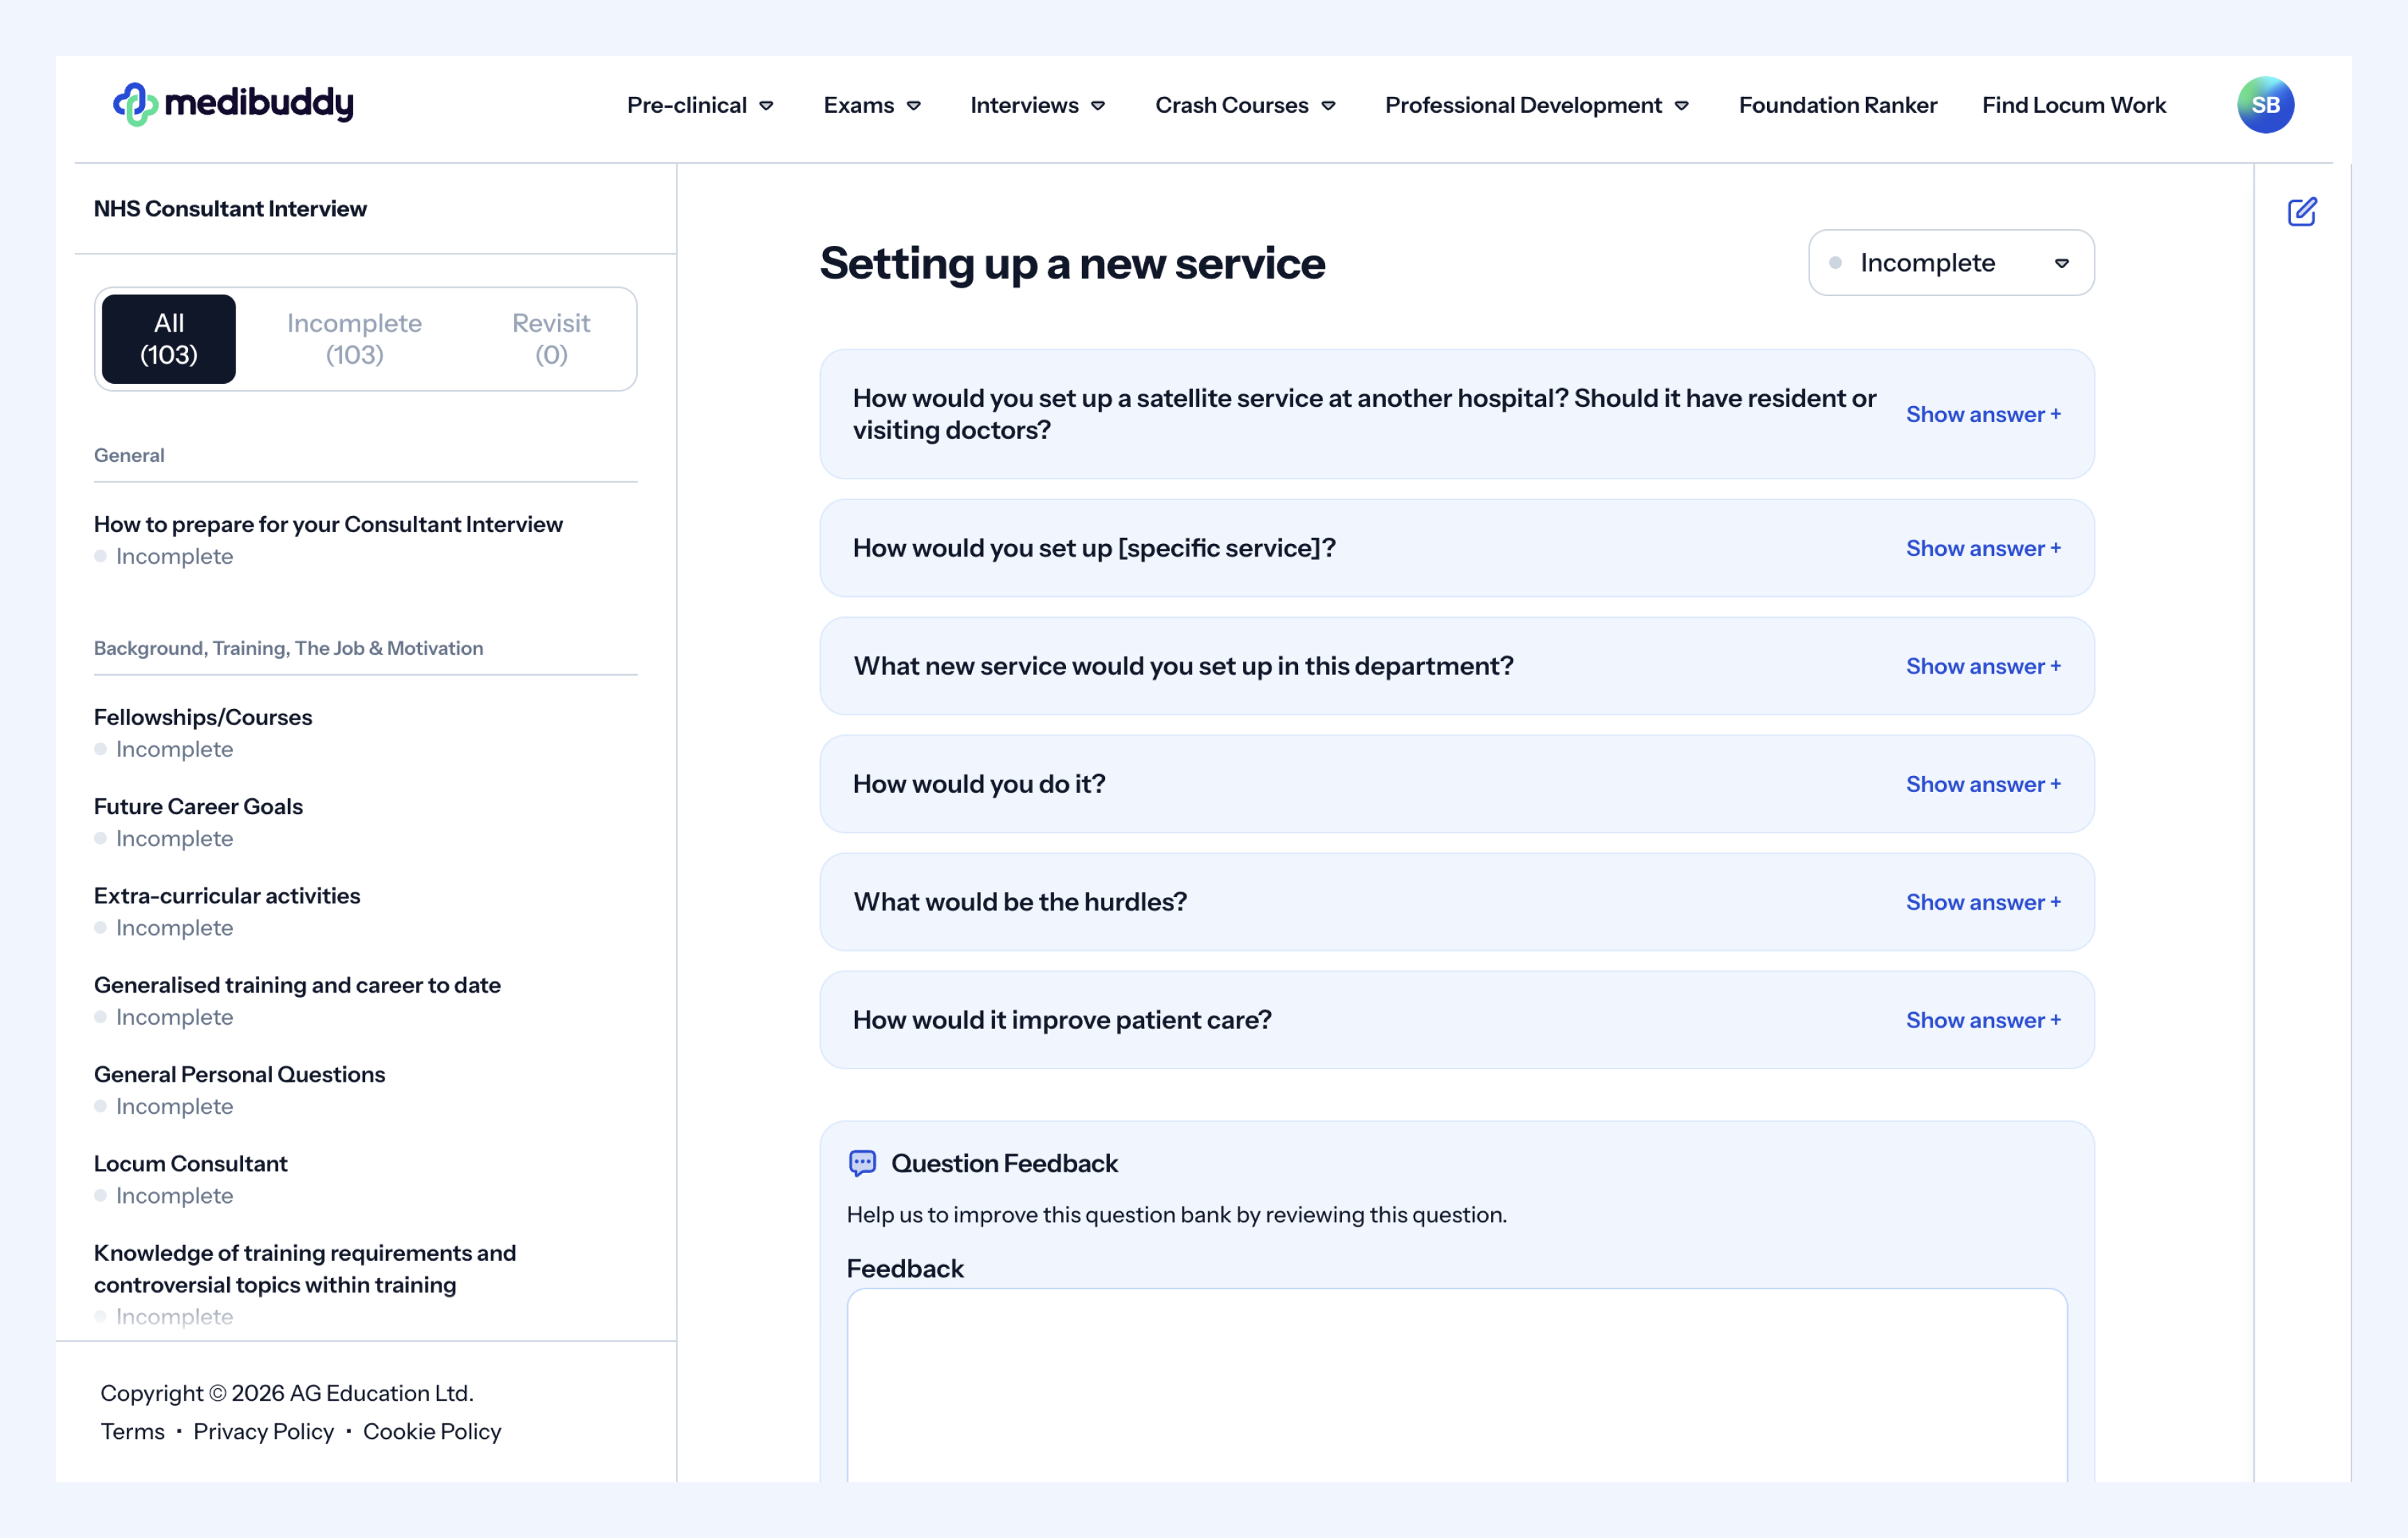The image size is (2408, 1538).
Task: Click into the Feedback text box
Action: [x=1456, y=1385]
